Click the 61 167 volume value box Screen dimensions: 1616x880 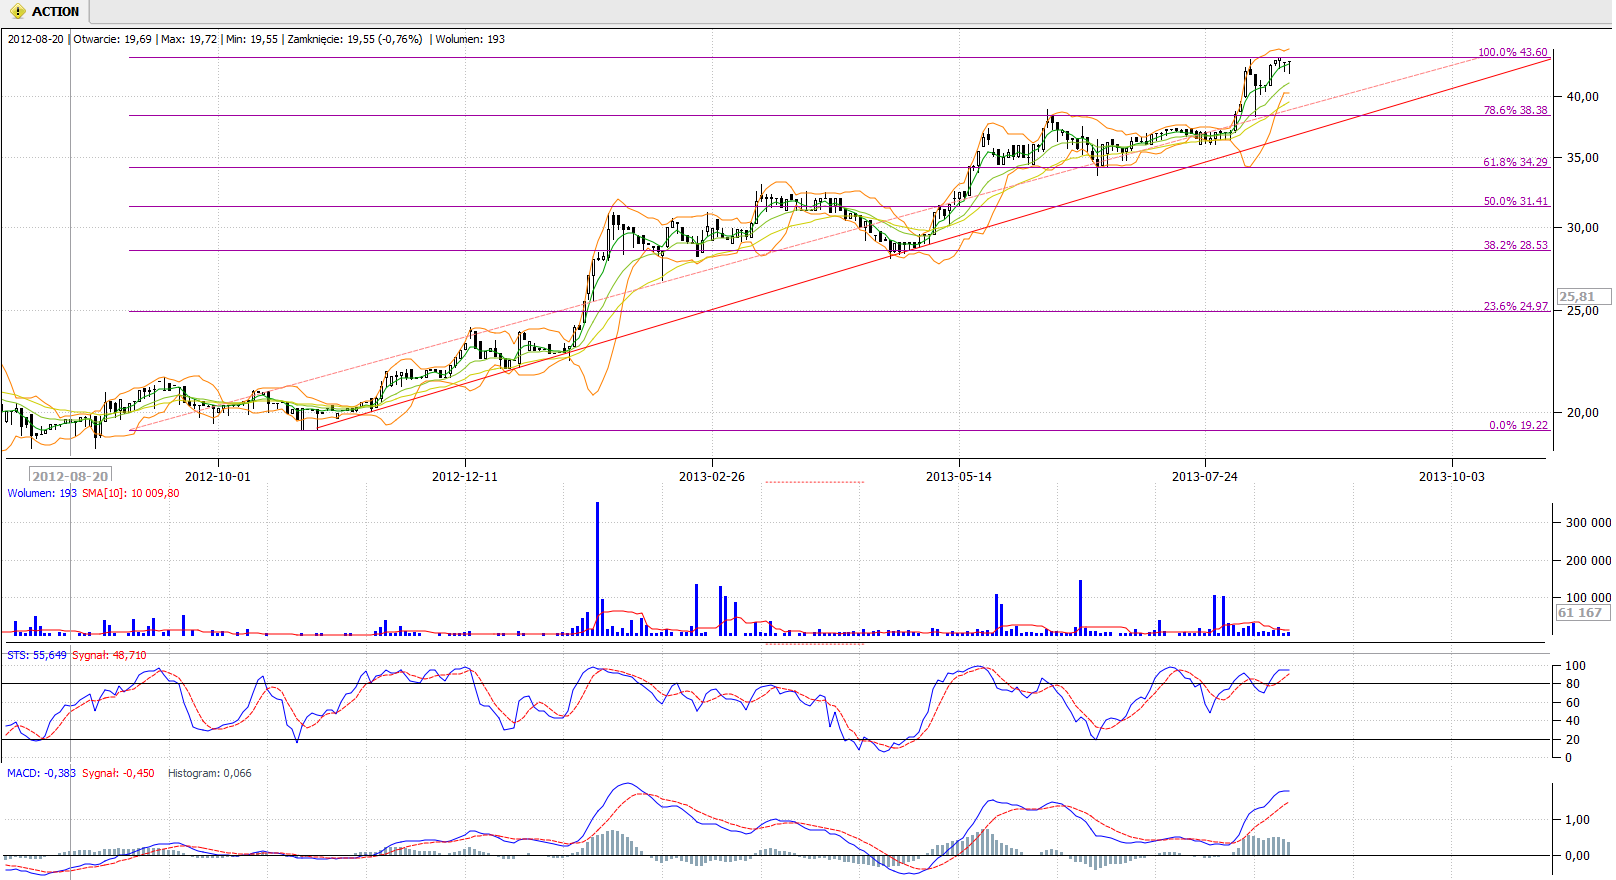pos(1584,612)
